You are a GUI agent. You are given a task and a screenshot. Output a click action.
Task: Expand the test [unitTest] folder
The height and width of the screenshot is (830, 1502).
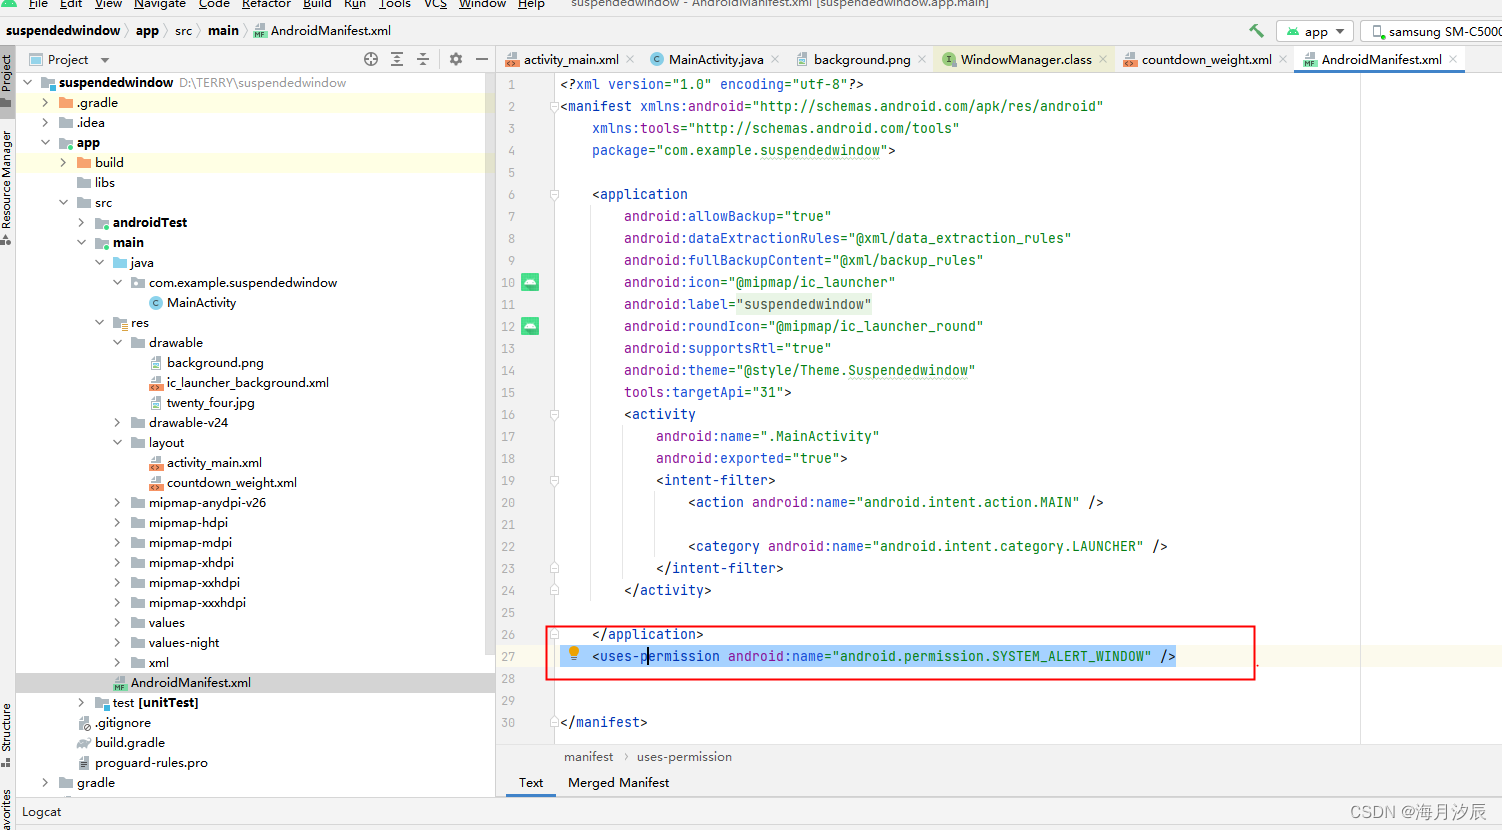81,702
